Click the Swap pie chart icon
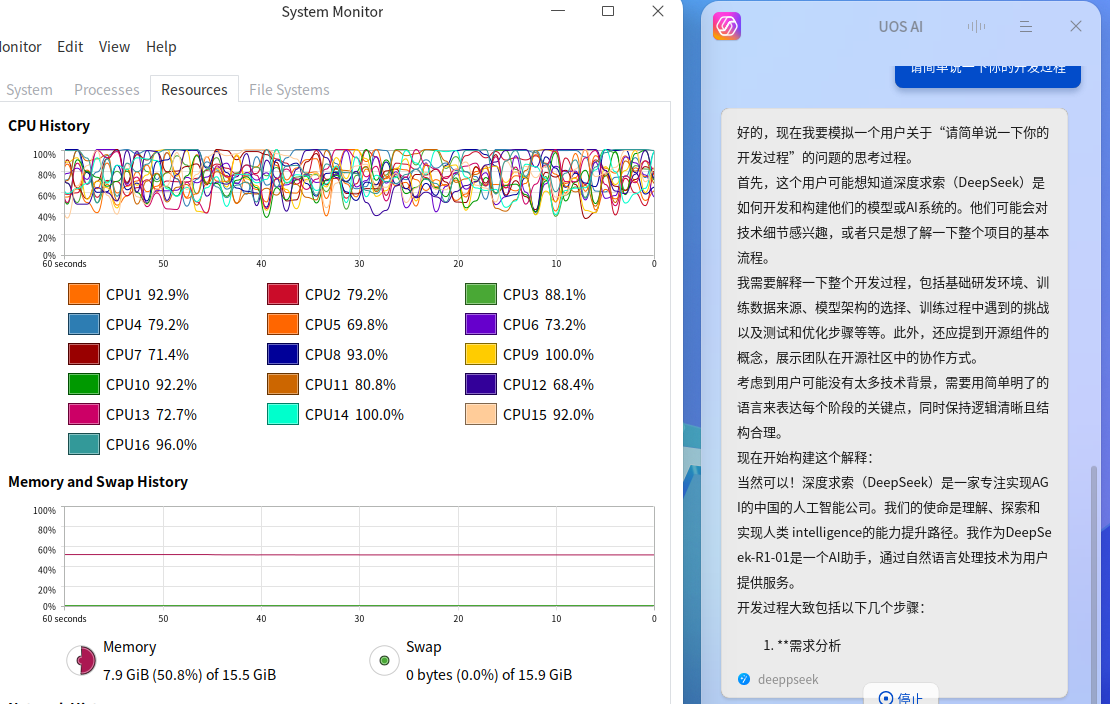This screenshot has width=1110, height=704. (x=384, y=660)
